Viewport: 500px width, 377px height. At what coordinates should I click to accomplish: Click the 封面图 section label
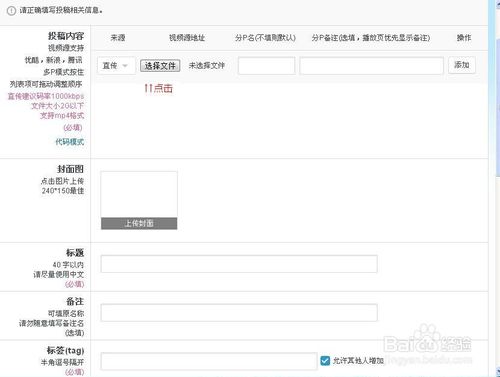(70, 169)
